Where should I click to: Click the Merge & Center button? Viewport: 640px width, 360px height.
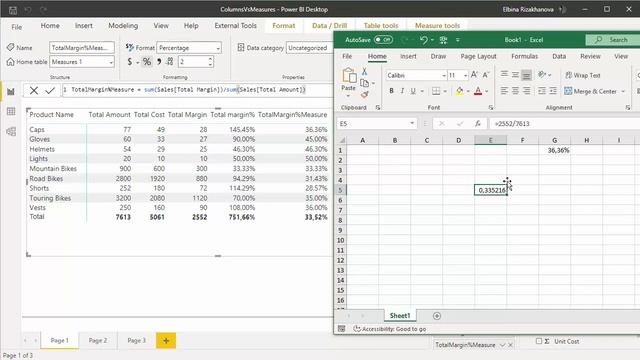(x=590, y=91)
